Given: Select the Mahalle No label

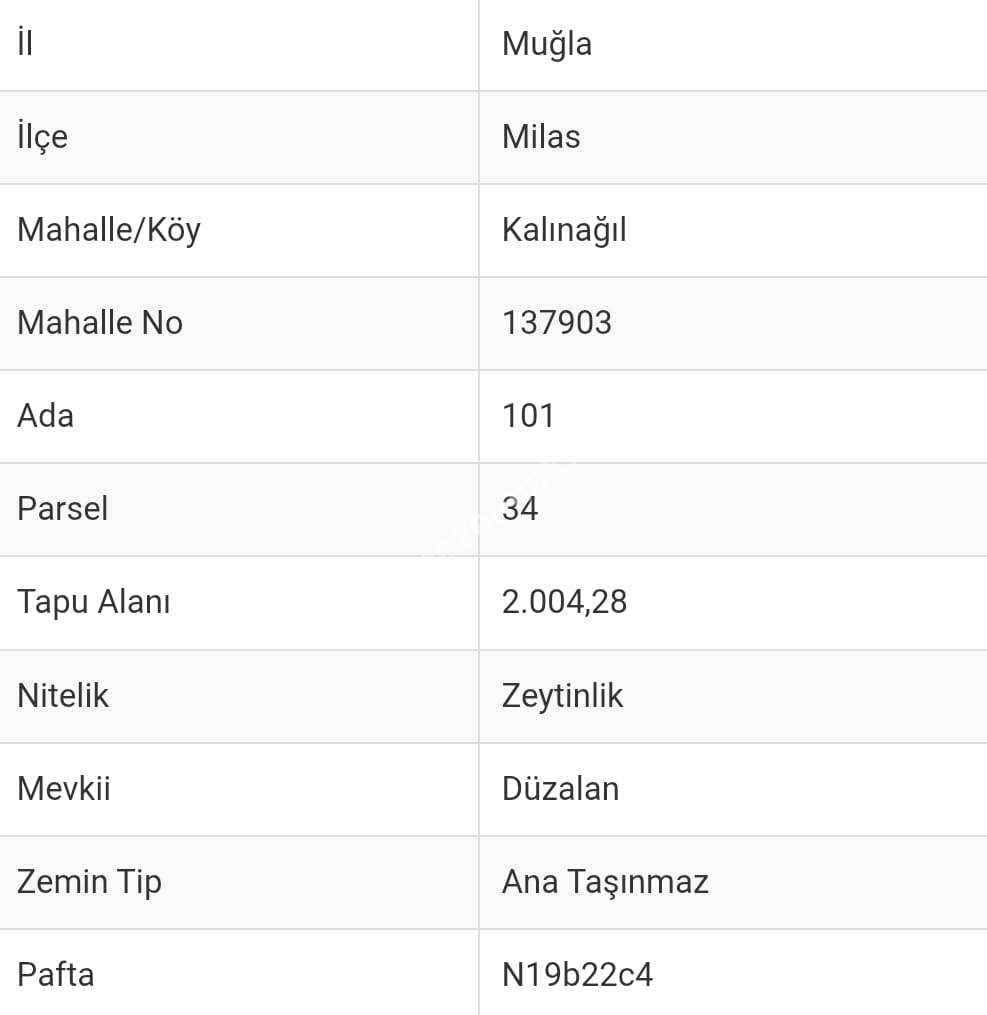Looking at the screenshot, I should click(x=100, y=323).
